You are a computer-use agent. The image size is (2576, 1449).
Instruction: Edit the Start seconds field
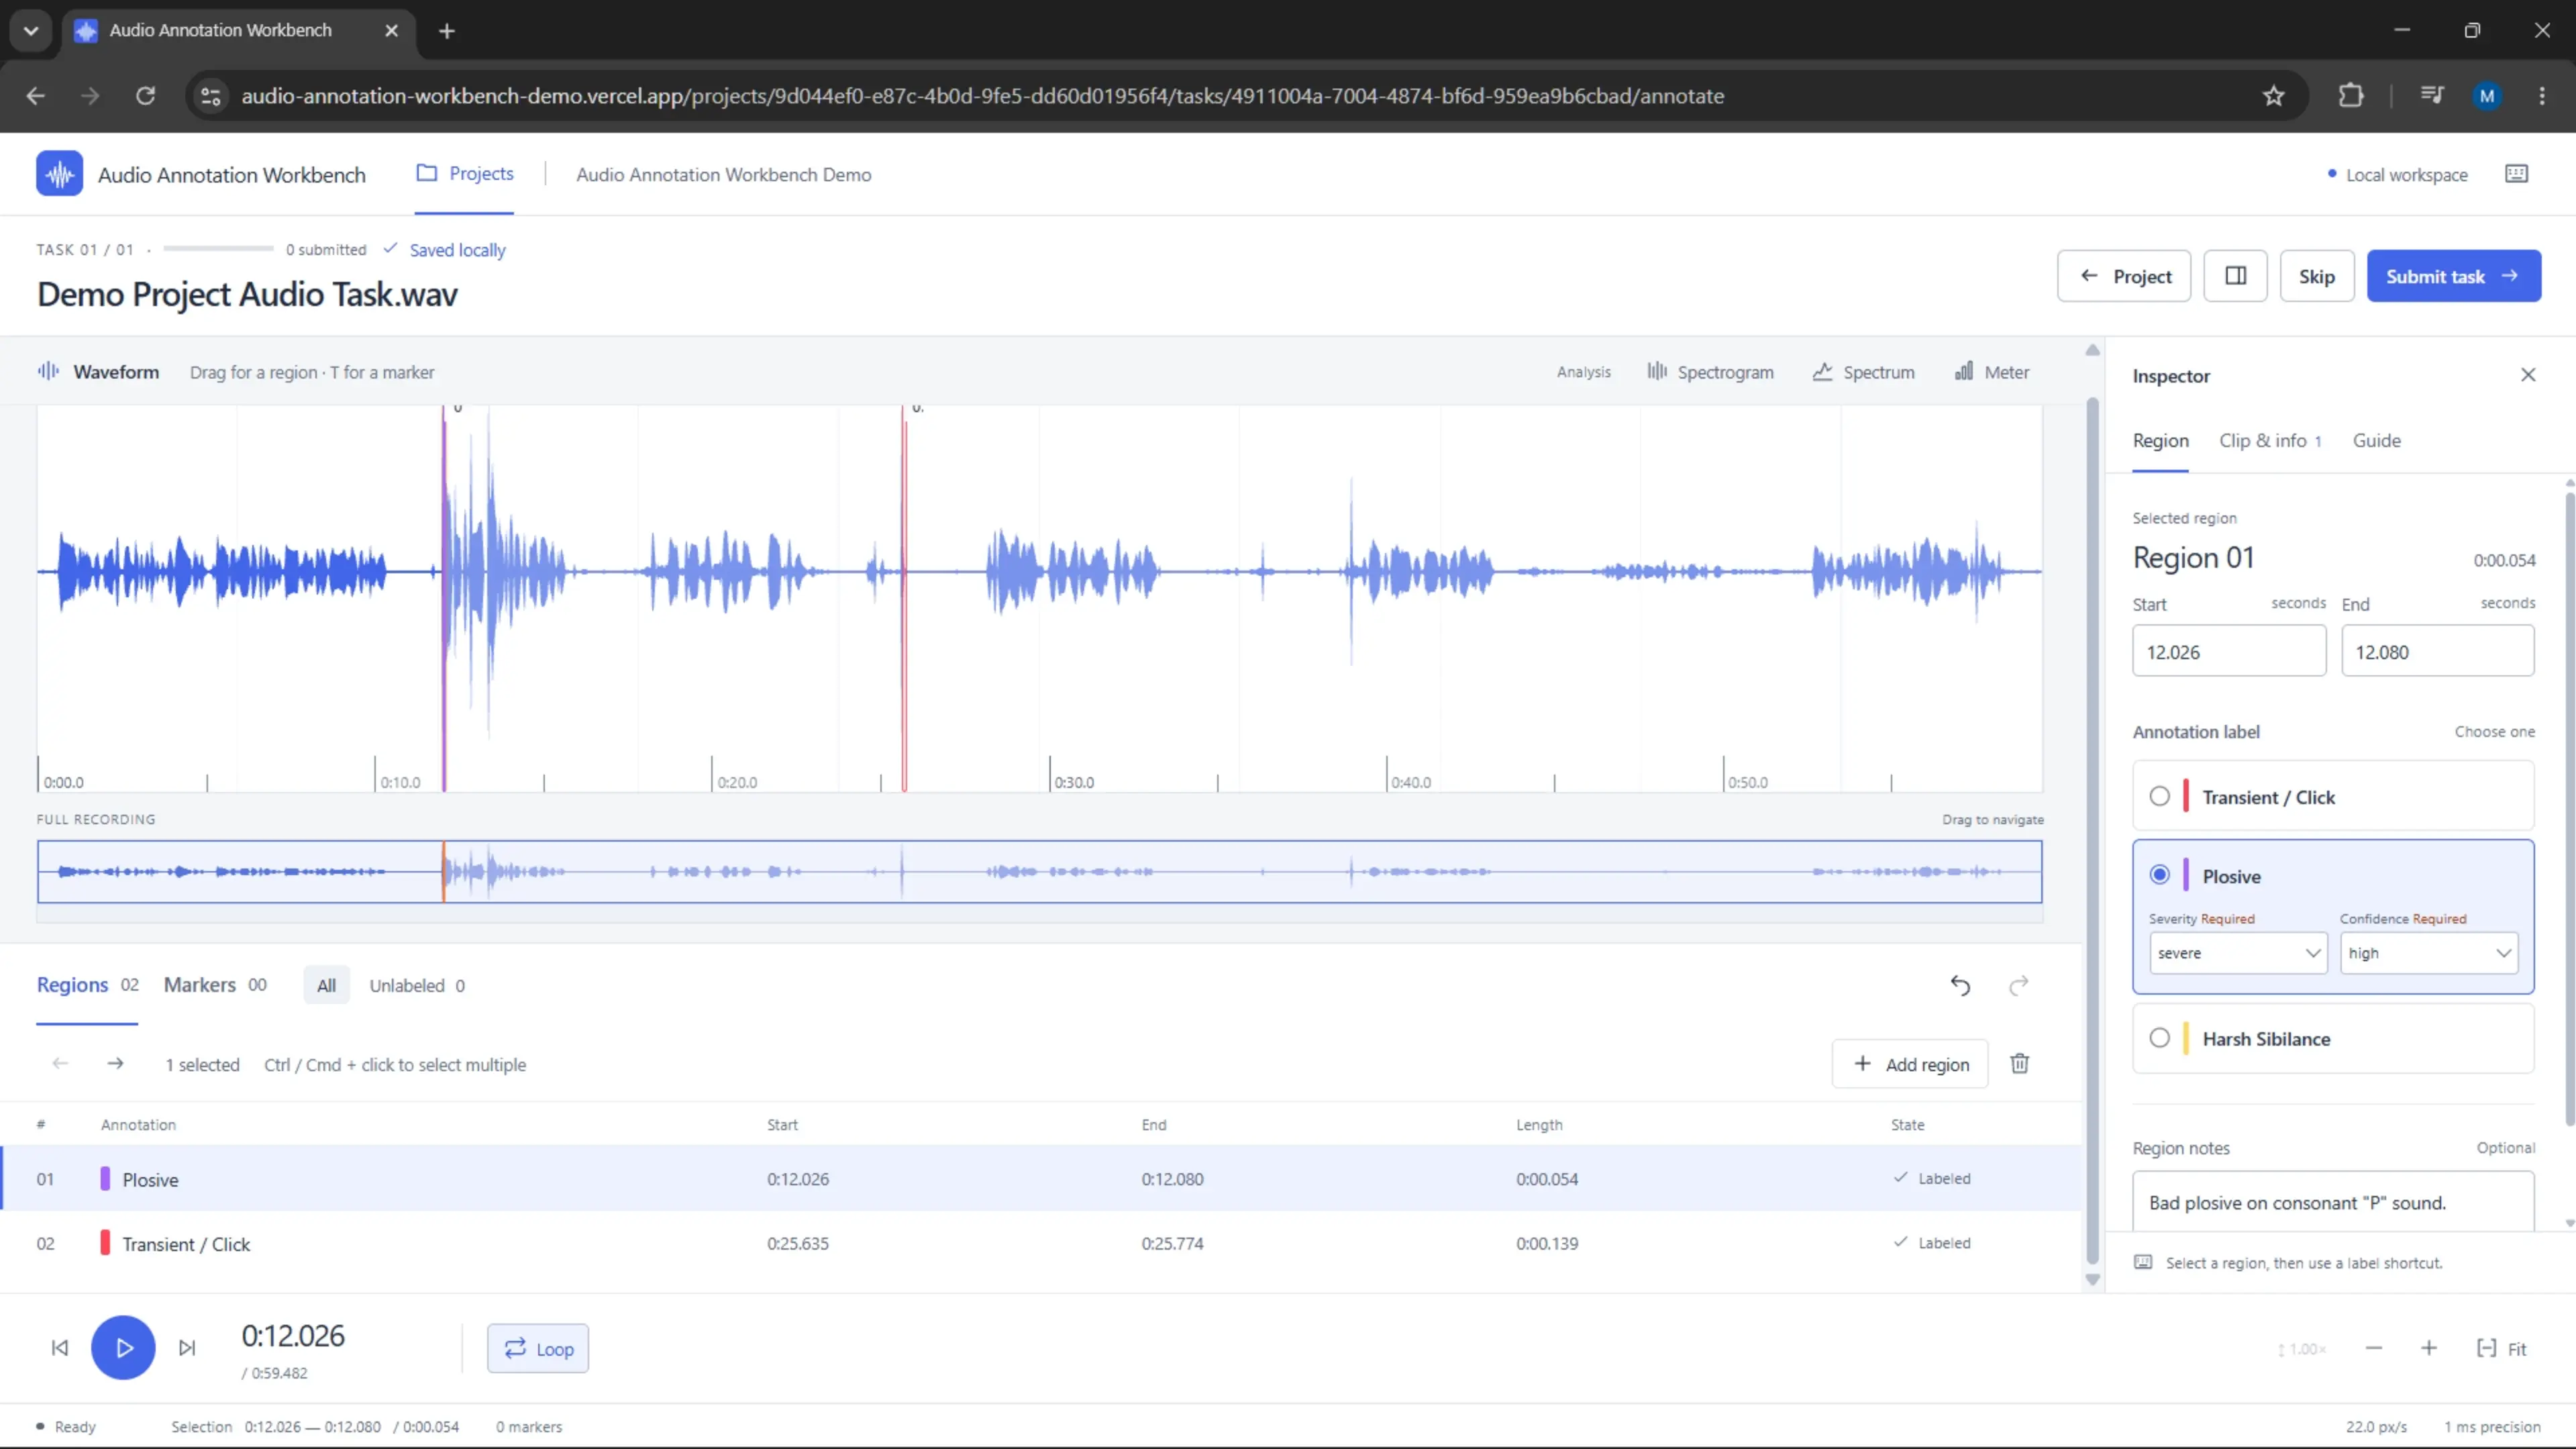(2229, 651)
